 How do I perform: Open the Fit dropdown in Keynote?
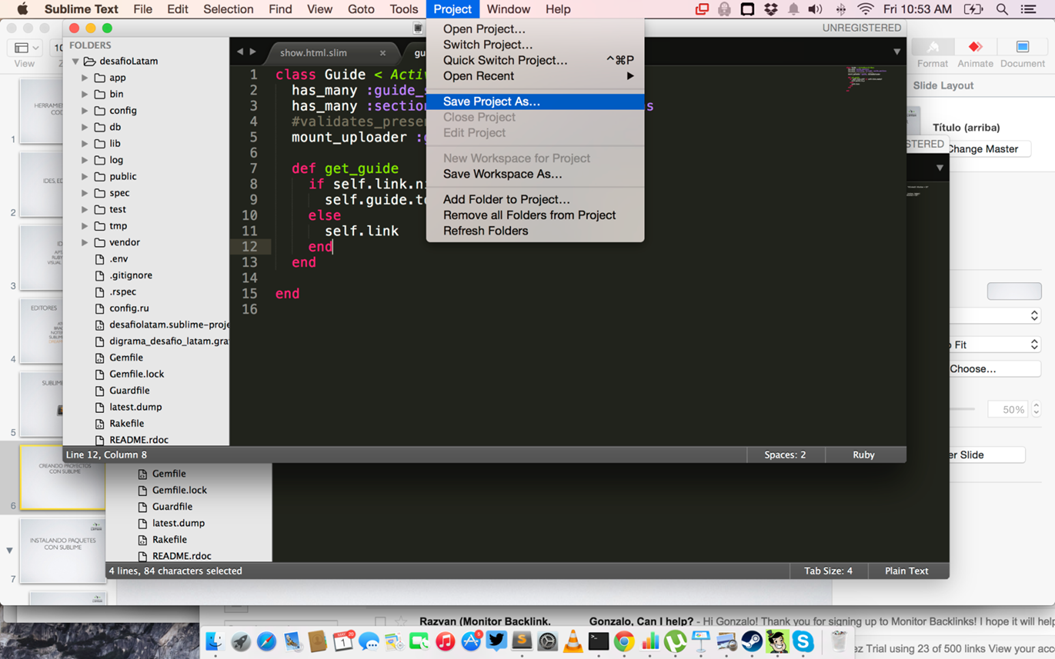click(994, 345)
